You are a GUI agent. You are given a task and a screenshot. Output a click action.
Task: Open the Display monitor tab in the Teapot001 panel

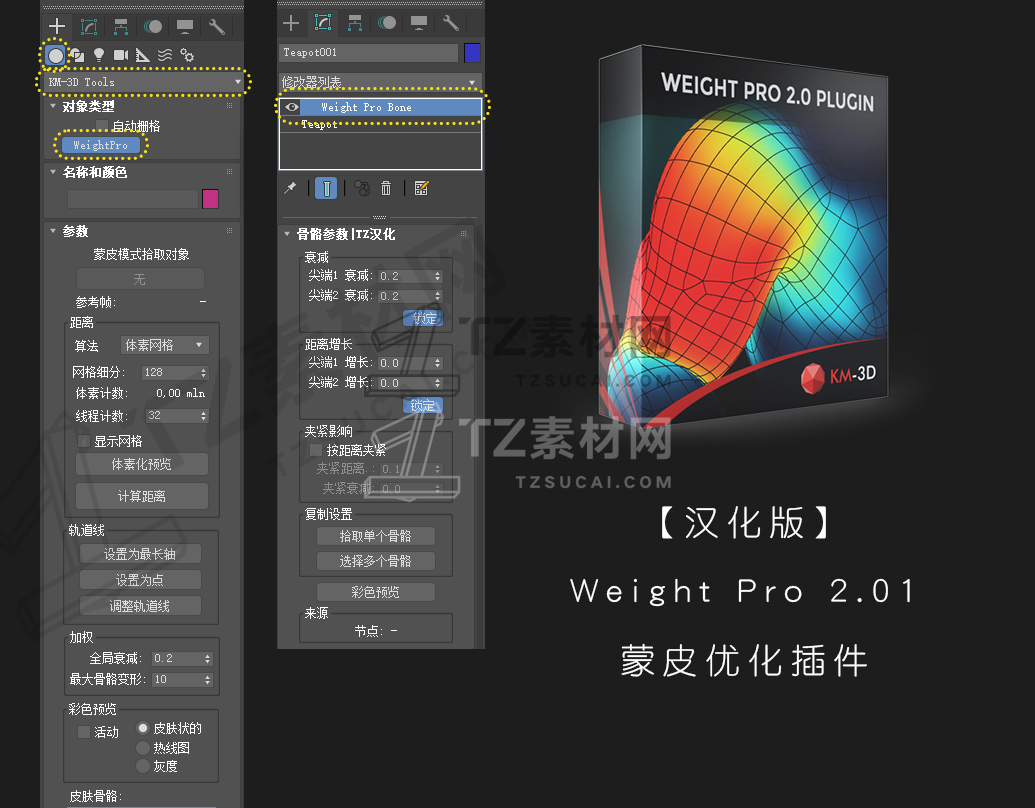[418, 24]
